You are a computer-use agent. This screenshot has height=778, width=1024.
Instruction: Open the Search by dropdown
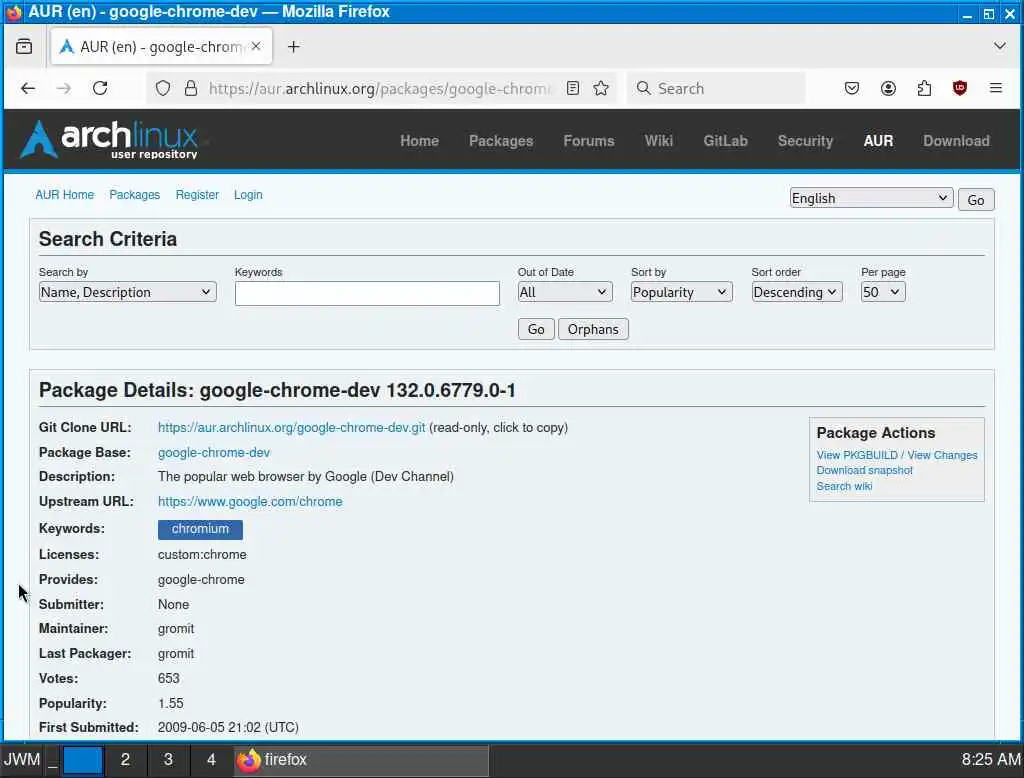pyautogui.click(x=127, y=292)
